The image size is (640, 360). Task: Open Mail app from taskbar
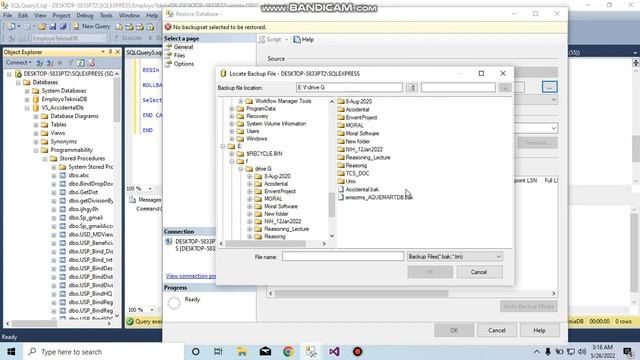[x=265, y=351]
